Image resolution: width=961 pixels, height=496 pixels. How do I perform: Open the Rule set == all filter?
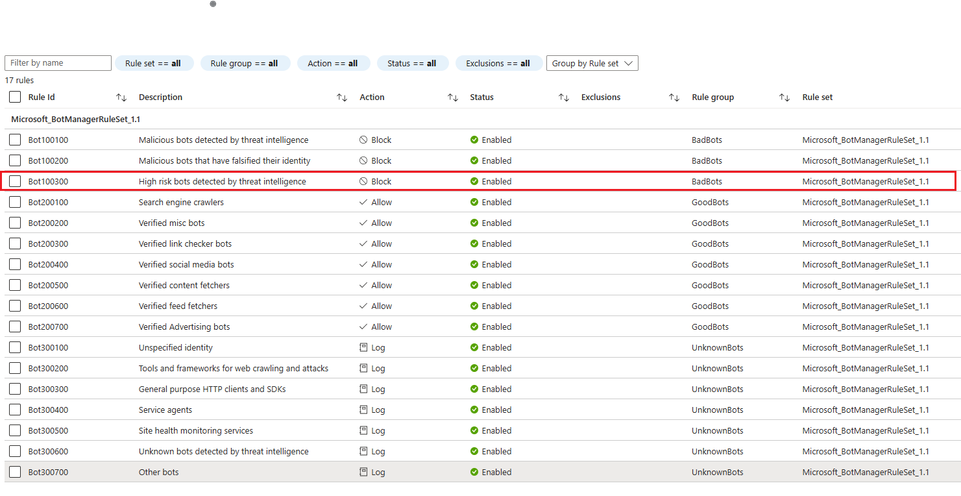tap(154, 63)
